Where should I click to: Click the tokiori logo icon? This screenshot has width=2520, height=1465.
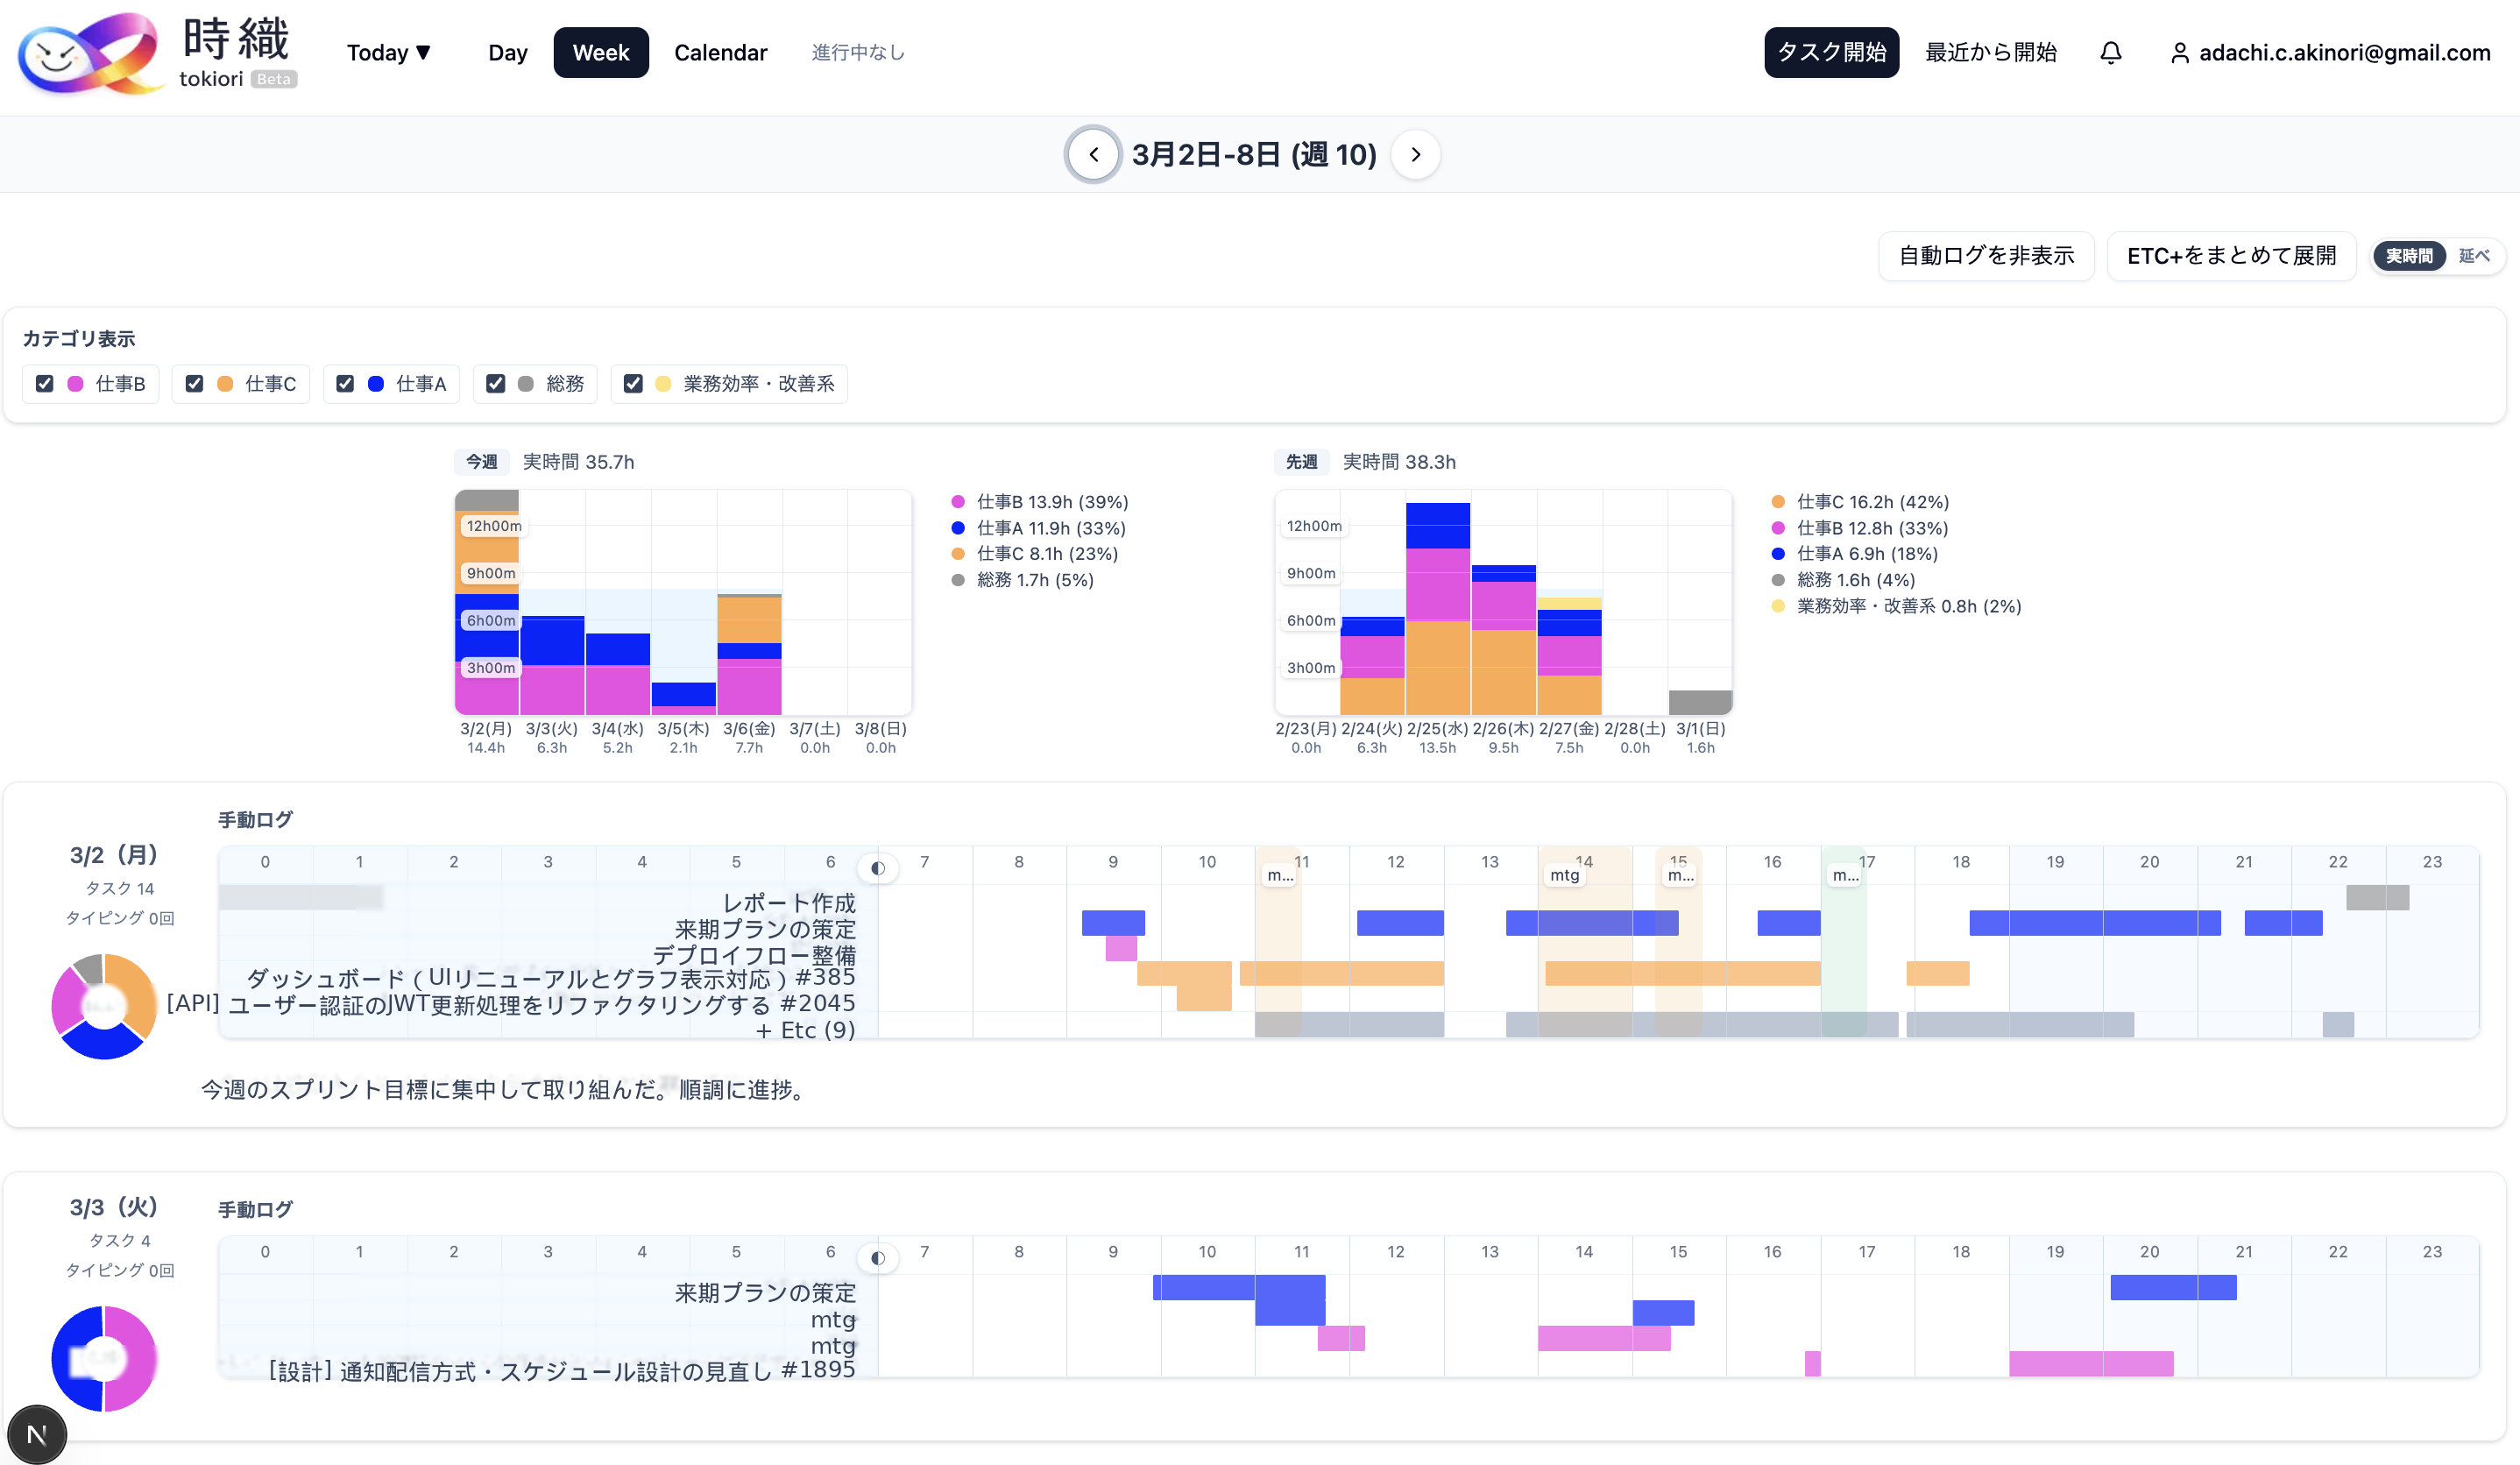point(90,54)
